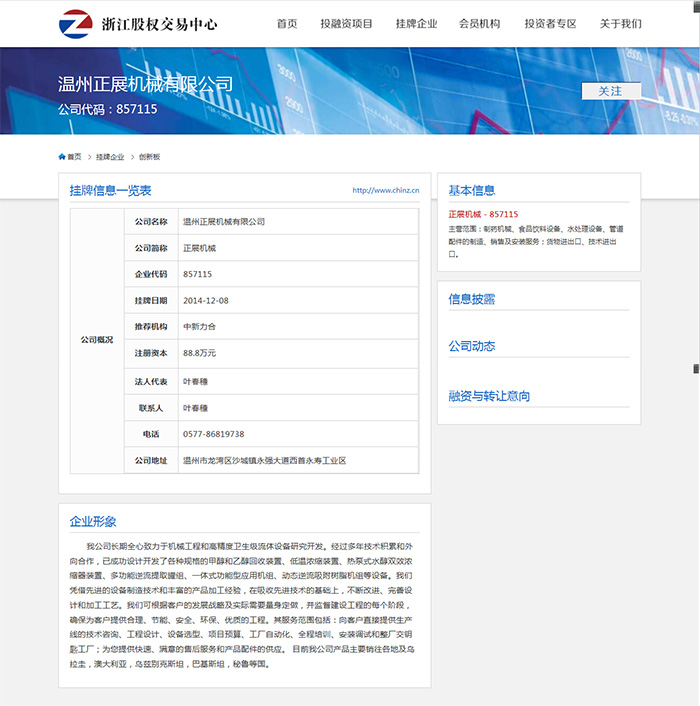Open 会员机构 from the navigation bar
This screenshot has width=700, height=706.
click(x=479, y=23)
